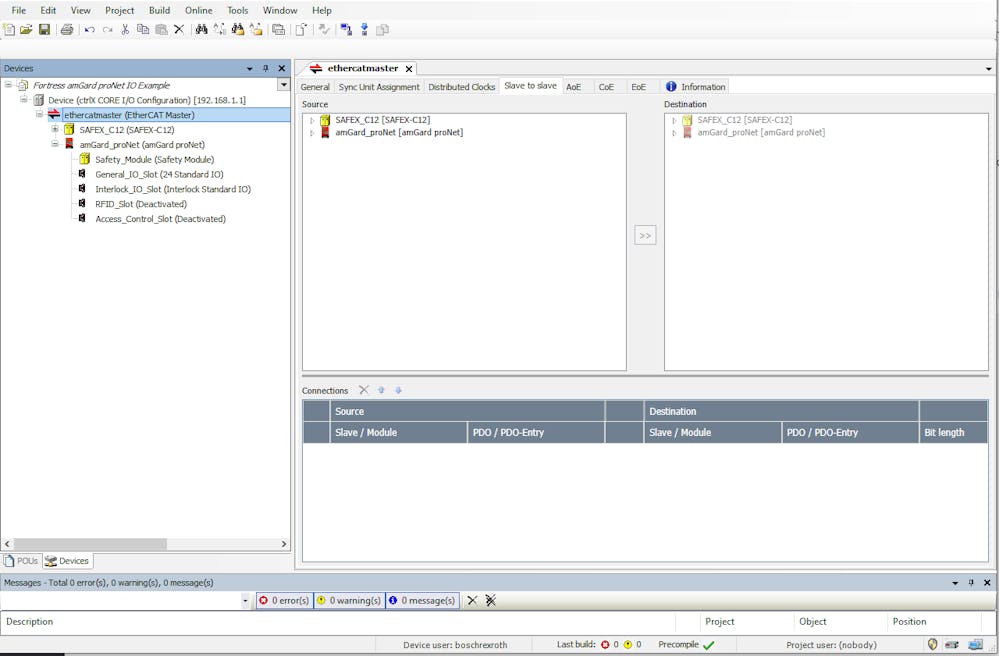999x656 pixels.
Task: Click the shield icon in the status bar
Action: click(x=932, y=645)
